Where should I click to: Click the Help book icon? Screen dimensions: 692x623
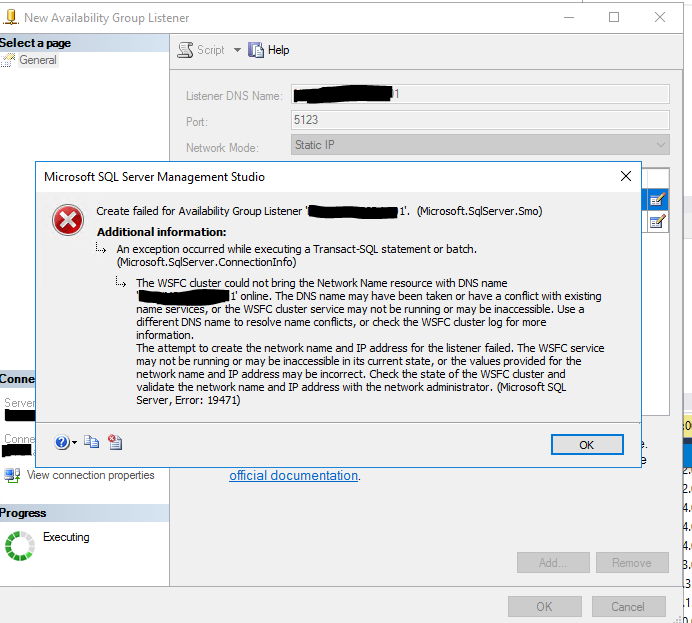[256, 50]
